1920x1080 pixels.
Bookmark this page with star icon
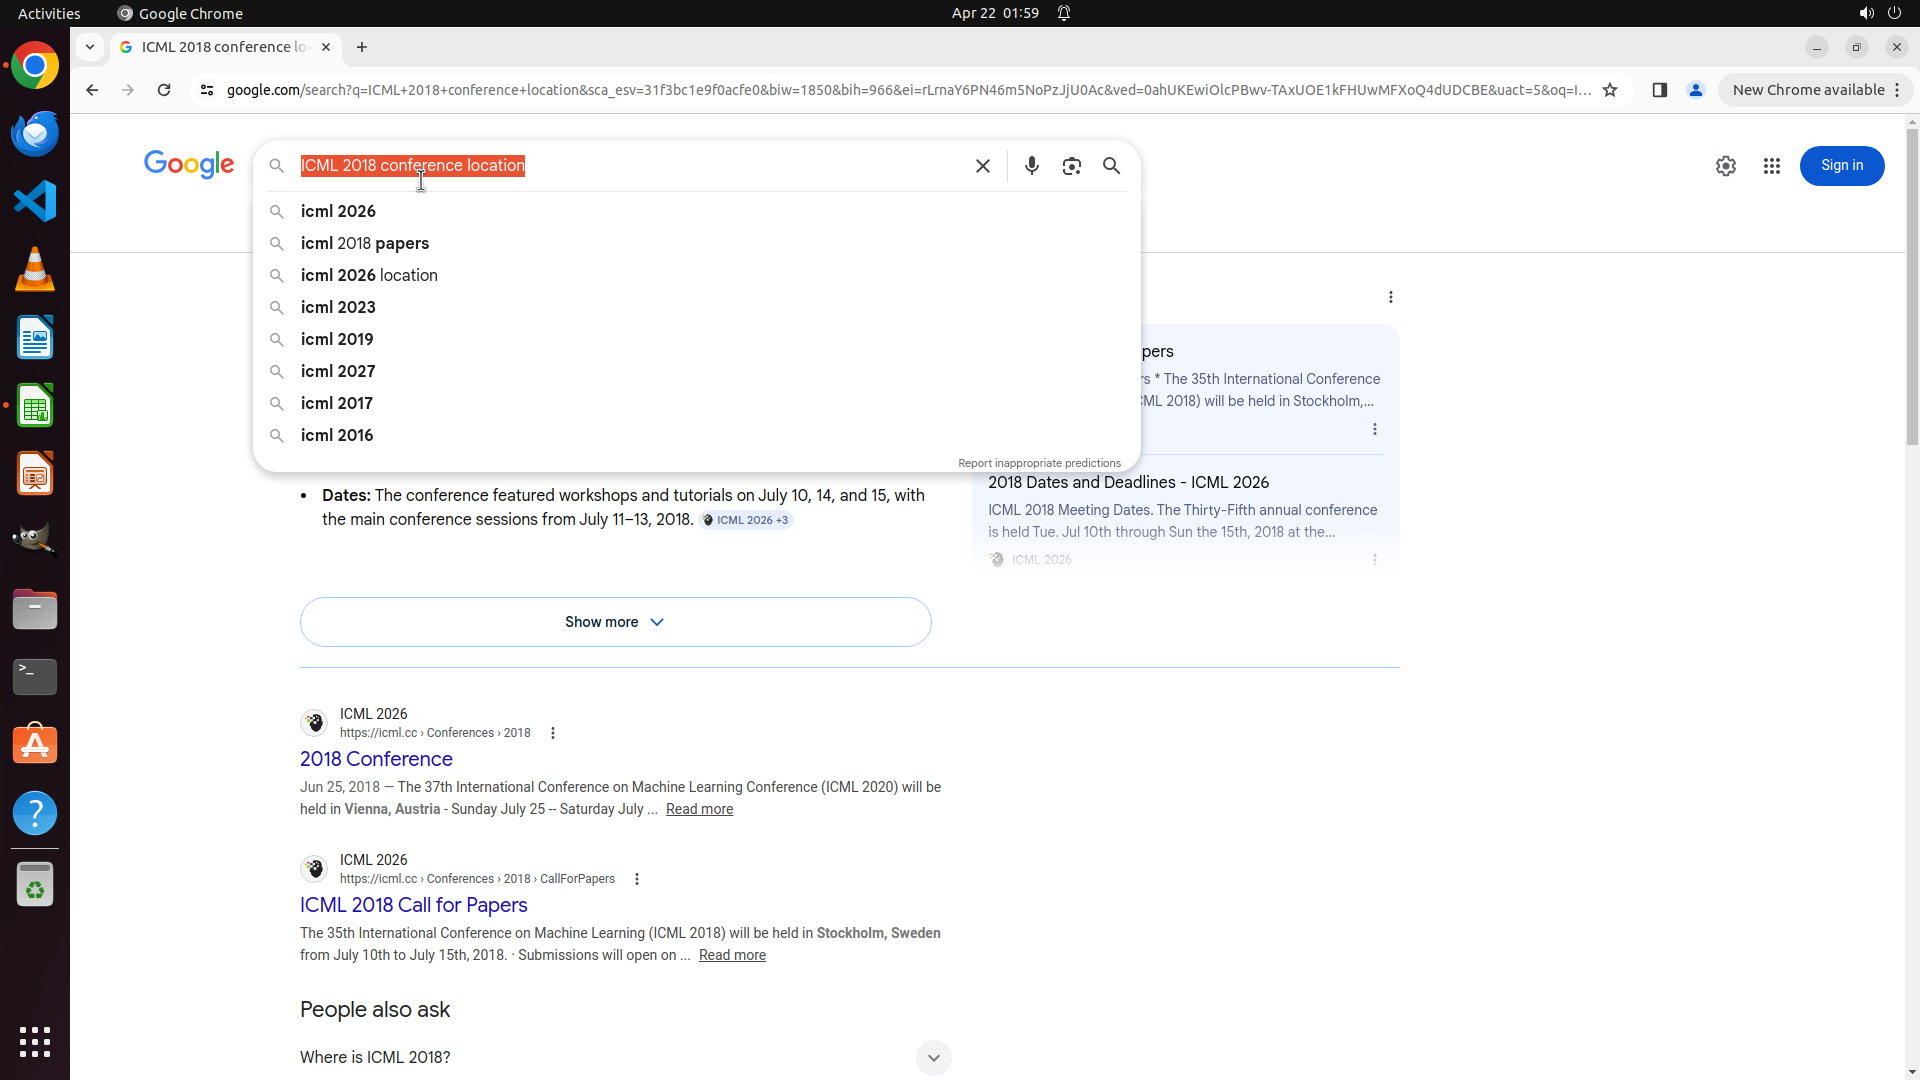1610,90
